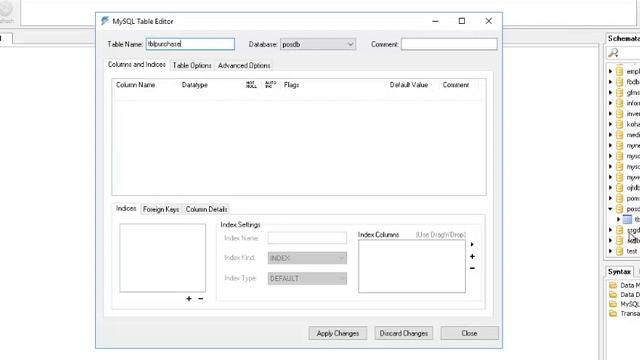Screen dimensions: 640x360
Task: Switch to the Table Options tab
Action: (x=192, y=65)
